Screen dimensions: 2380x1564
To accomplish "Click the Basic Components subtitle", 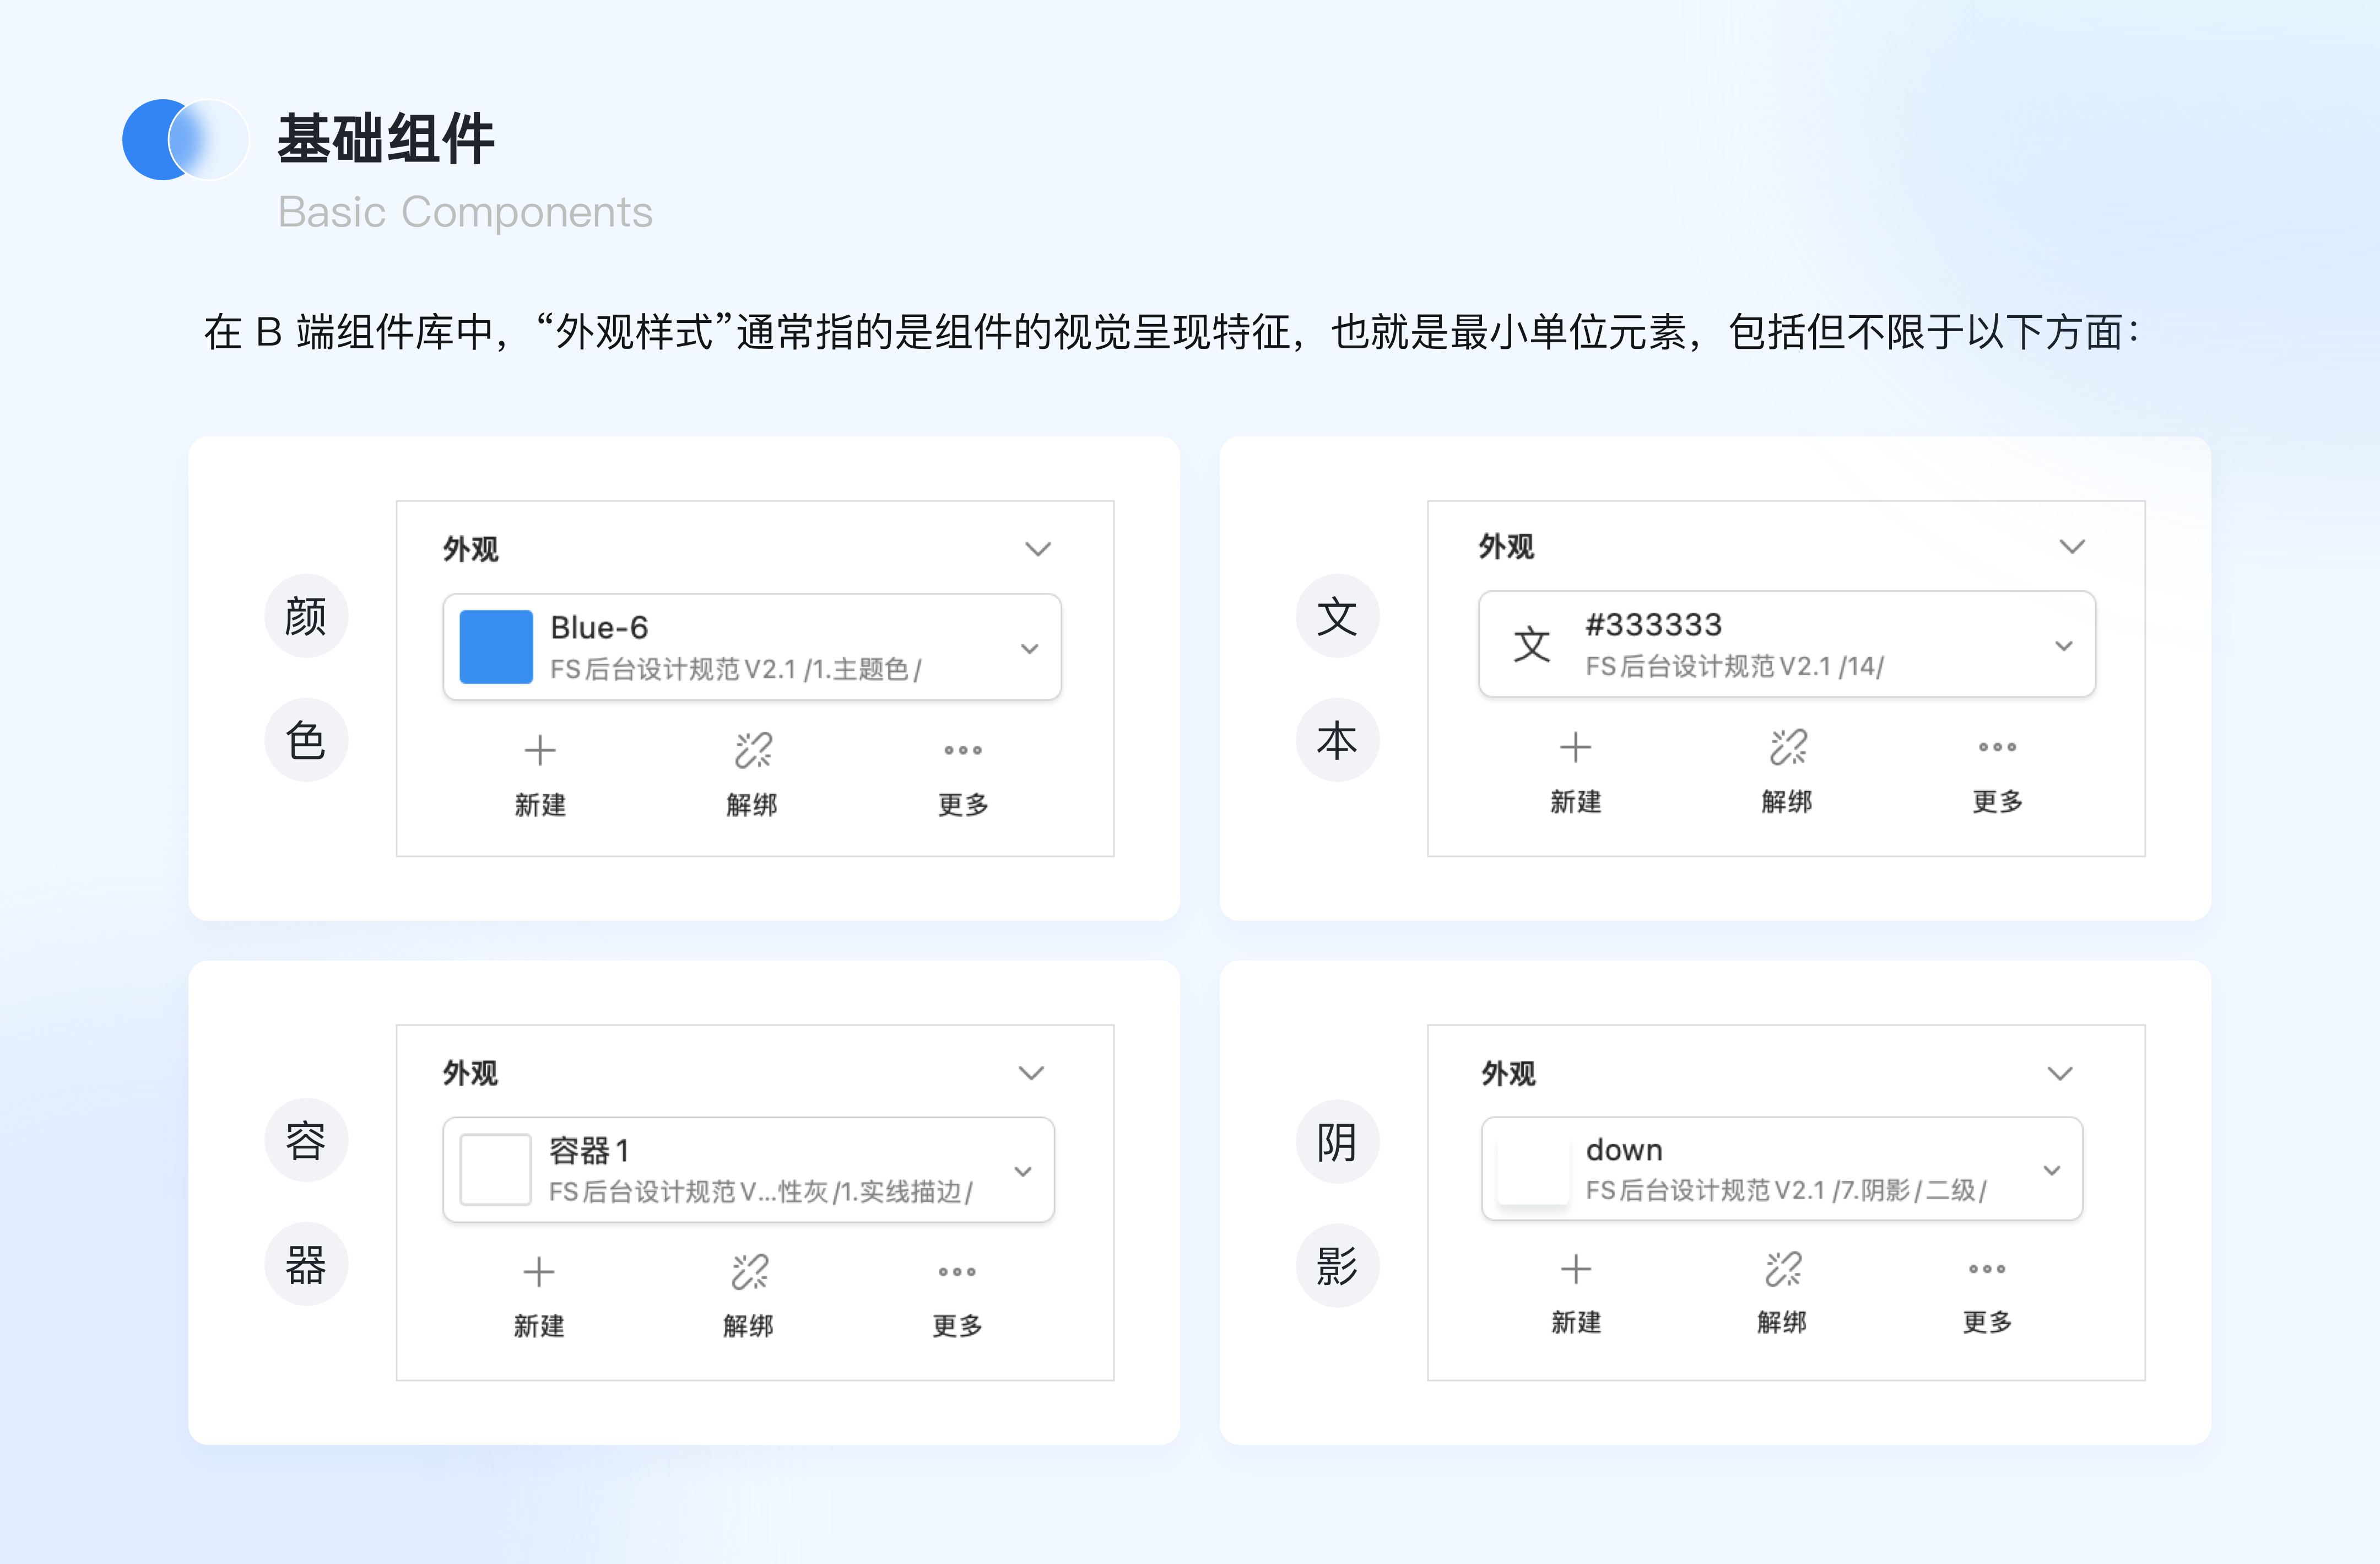I will point(465,212).
